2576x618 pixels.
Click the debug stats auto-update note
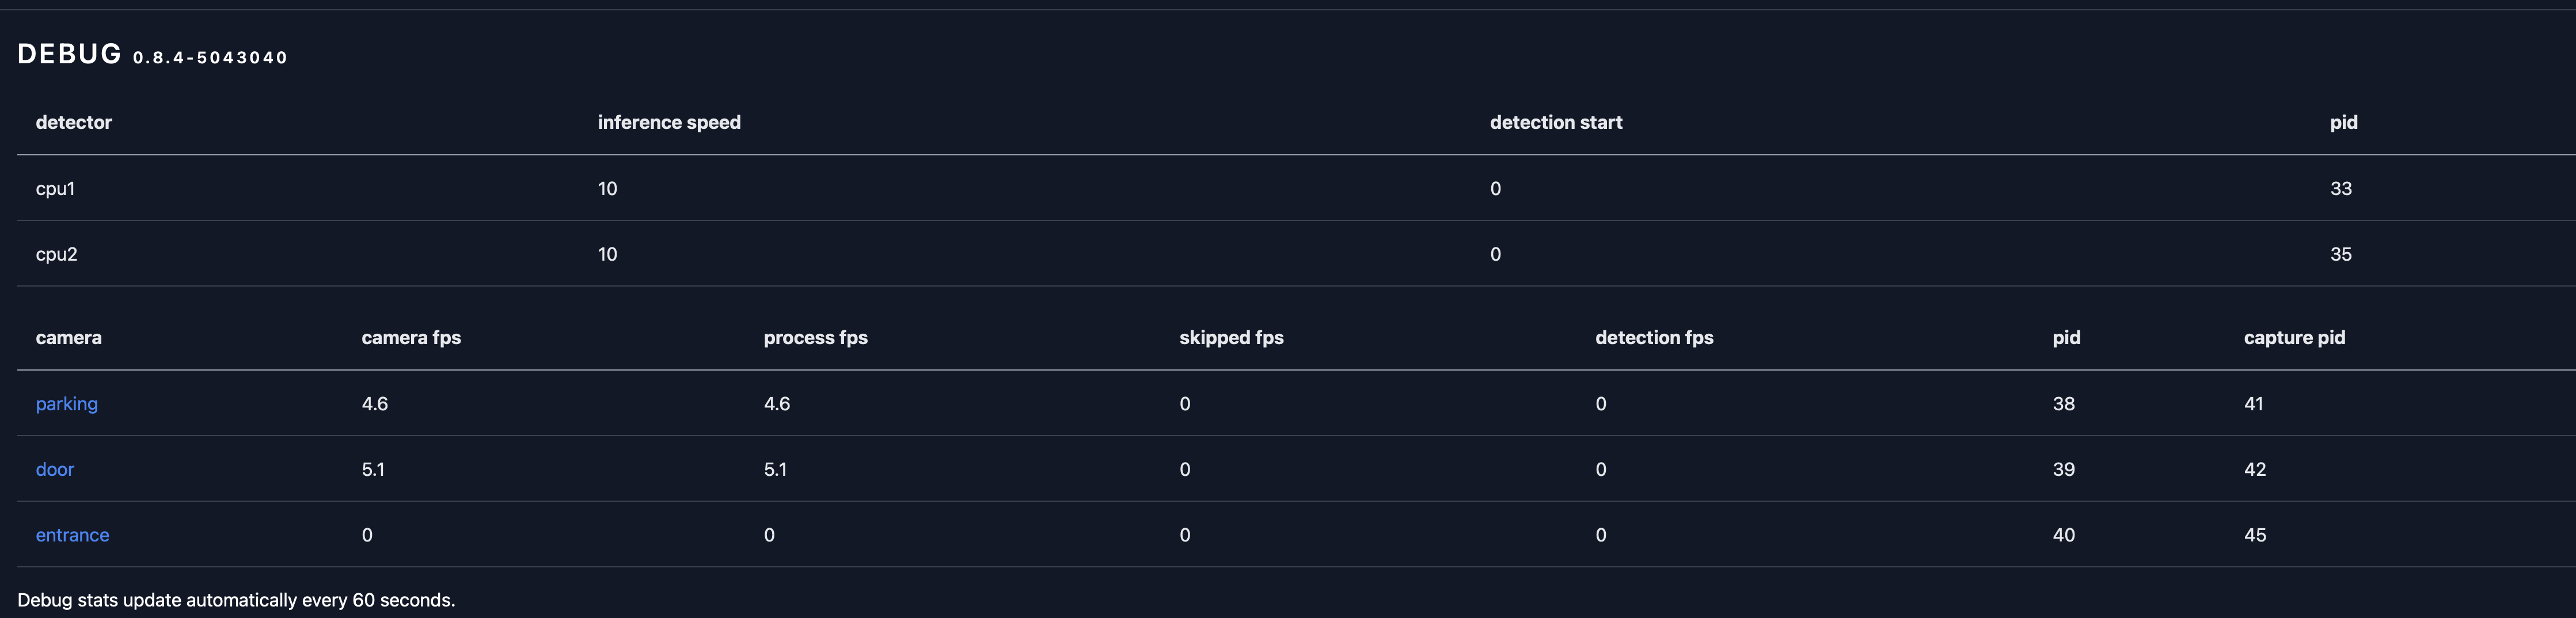(236, 600)
